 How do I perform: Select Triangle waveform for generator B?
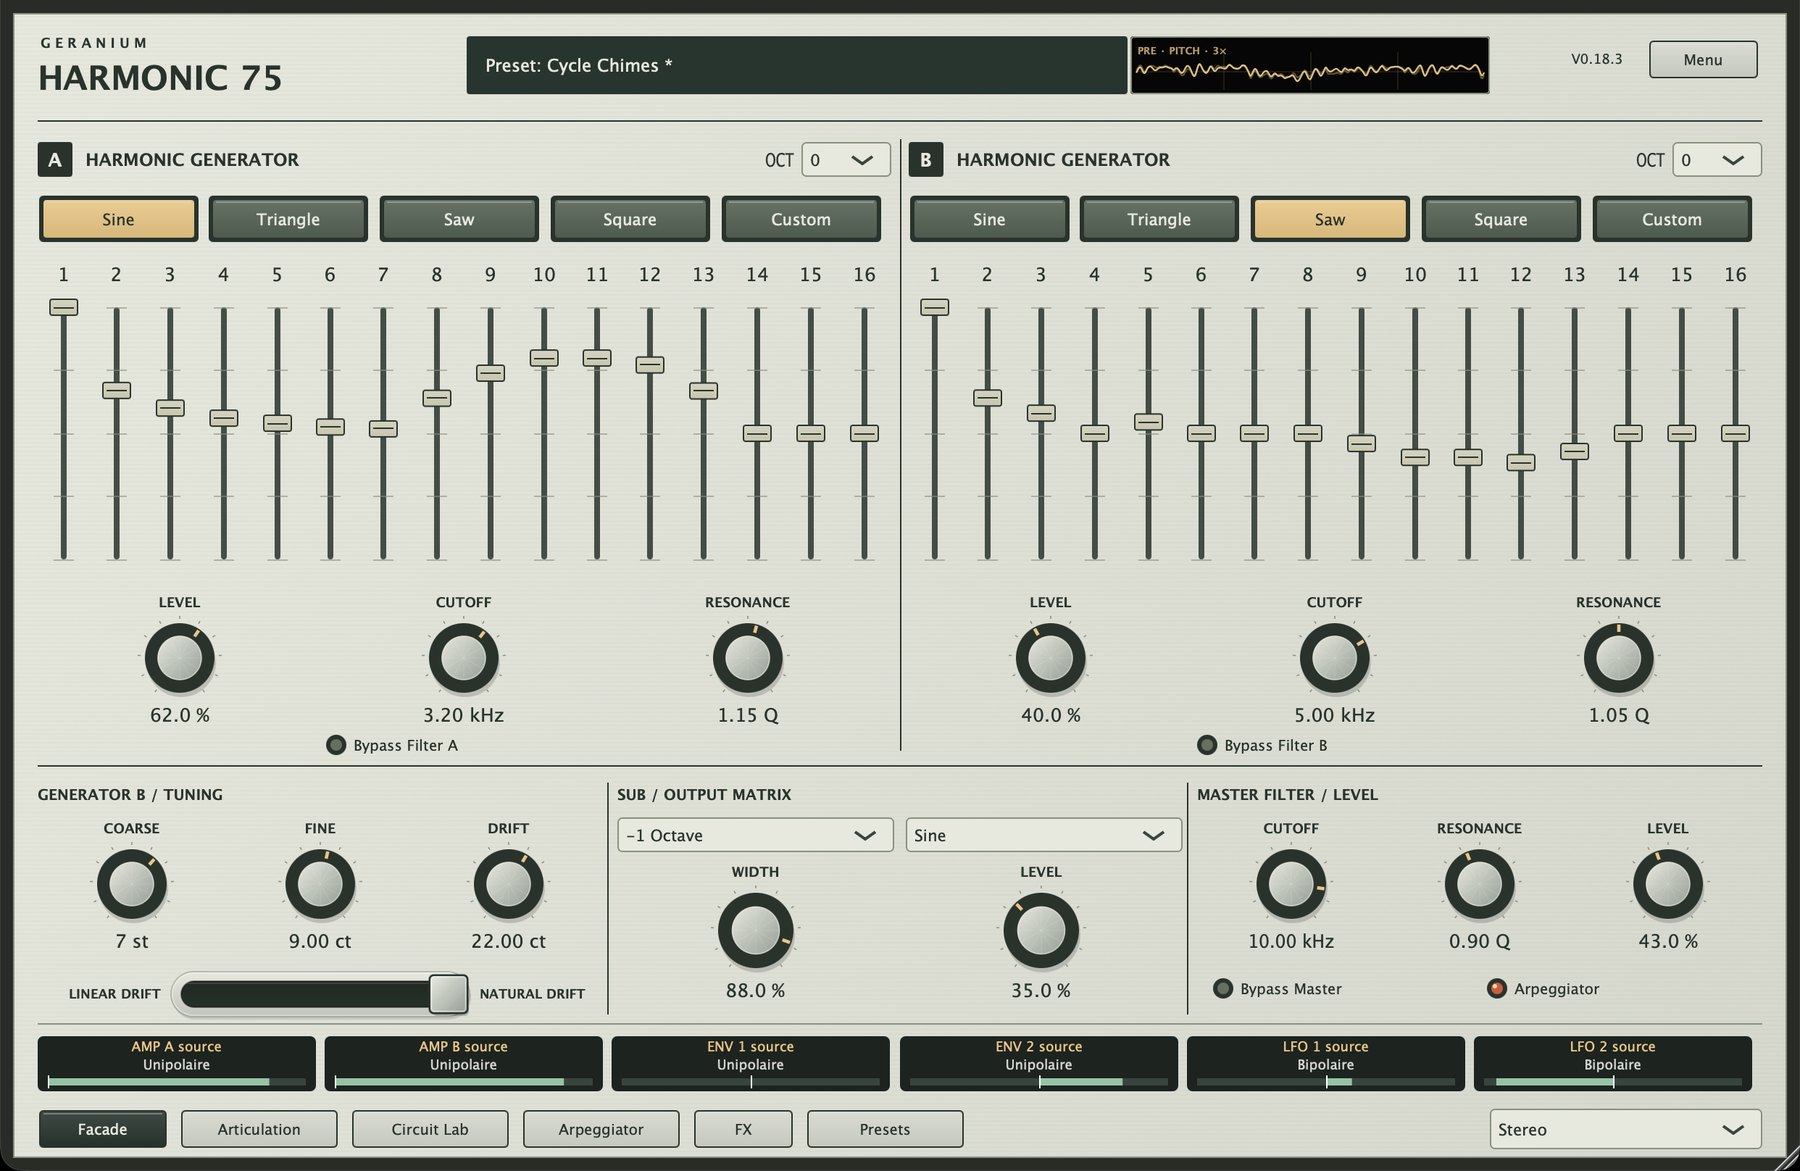[1159, 219]
